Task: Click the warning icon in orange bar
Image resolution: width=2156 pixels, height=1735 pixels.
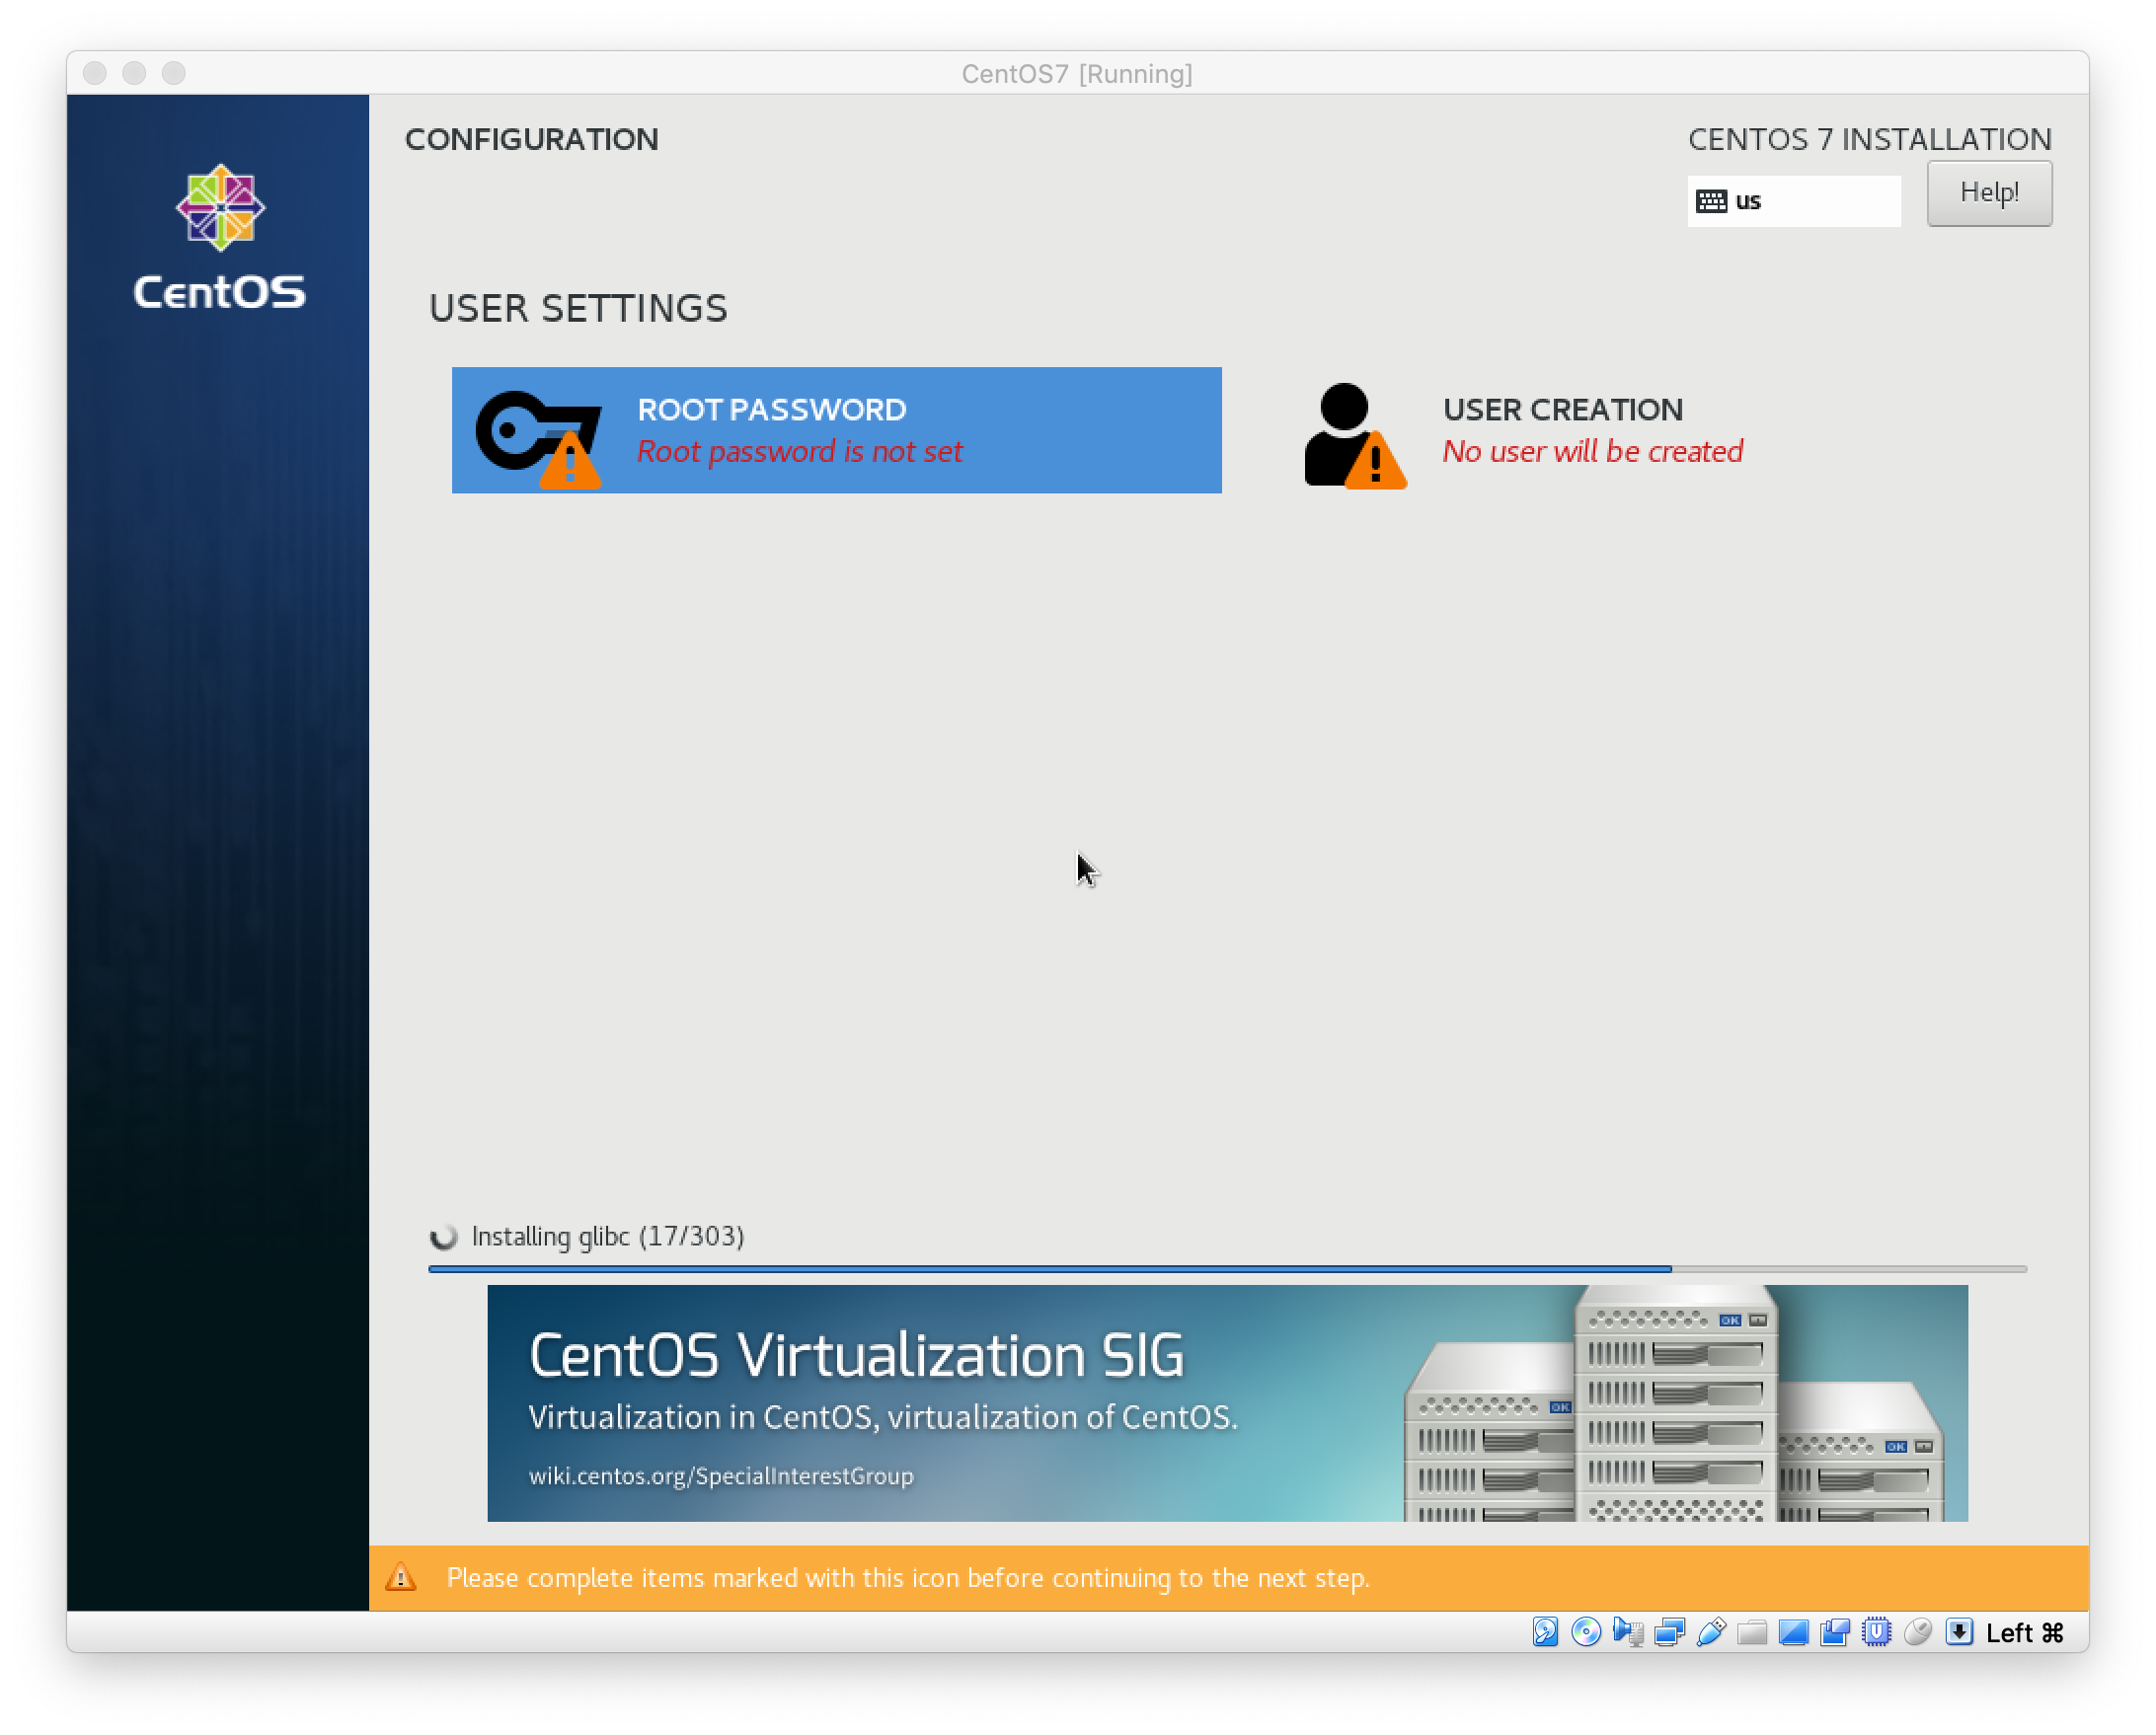Action: (x=401, y=1577)
